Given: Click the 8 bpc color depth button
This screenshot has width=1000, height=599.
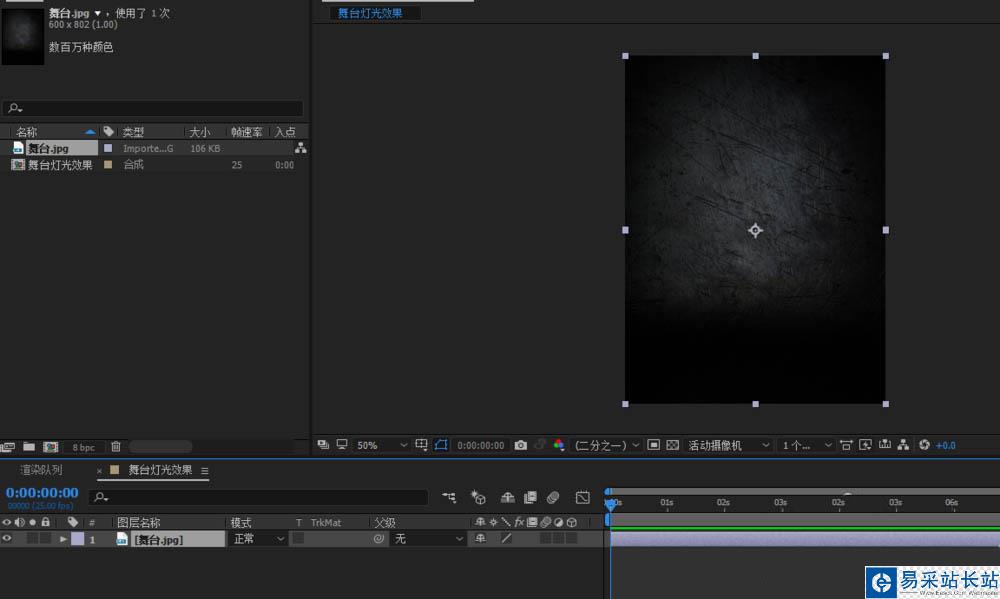Looking at the screenshot, I should pos(82,447).
